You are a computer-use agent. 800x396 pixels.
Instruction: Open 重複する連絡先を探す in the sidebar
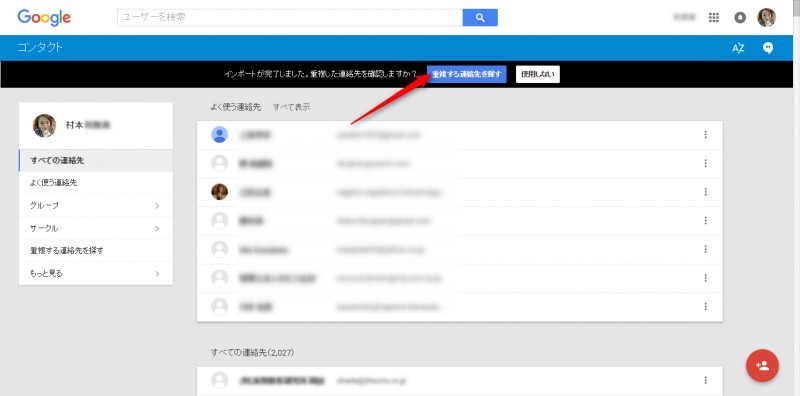click(x=96, y=251)
